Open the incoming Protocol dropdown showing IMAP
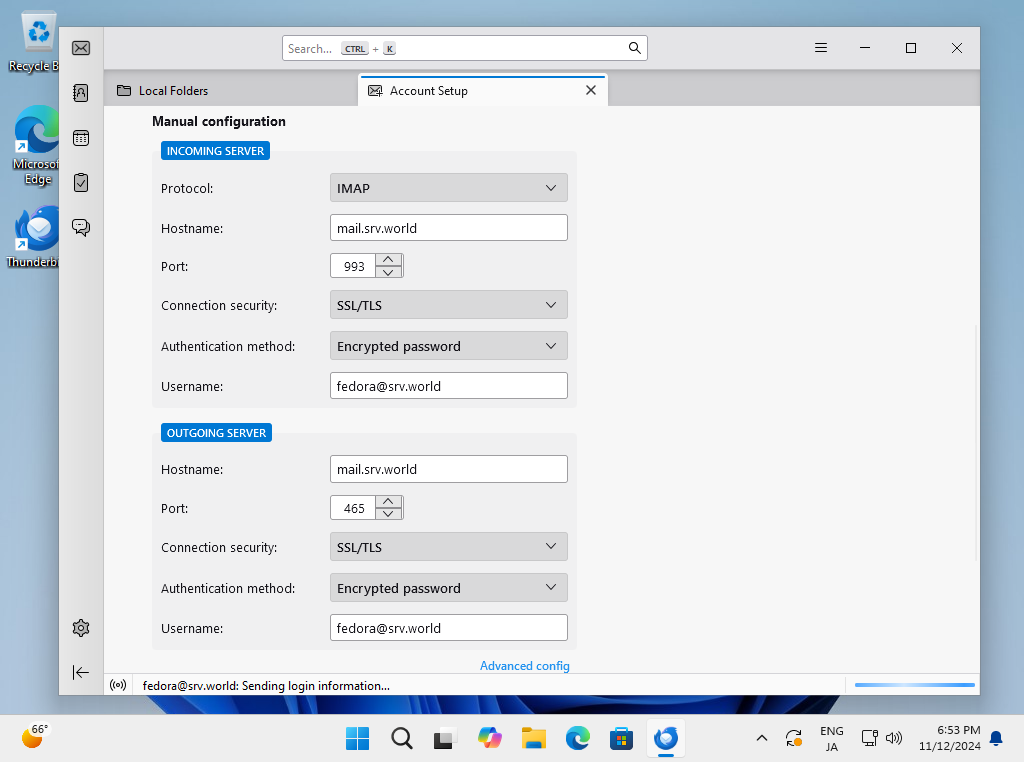The image size is (1024, 762). [x=448, y=187]
